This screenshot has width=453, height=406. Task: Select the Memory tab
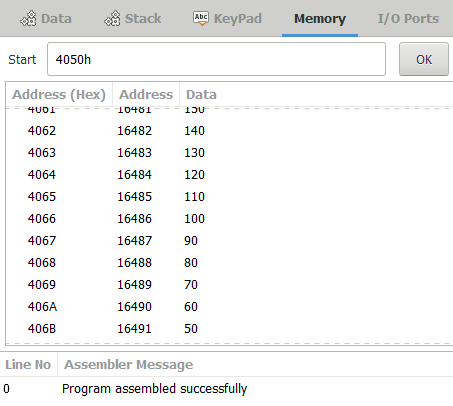[x=320, y=19]
